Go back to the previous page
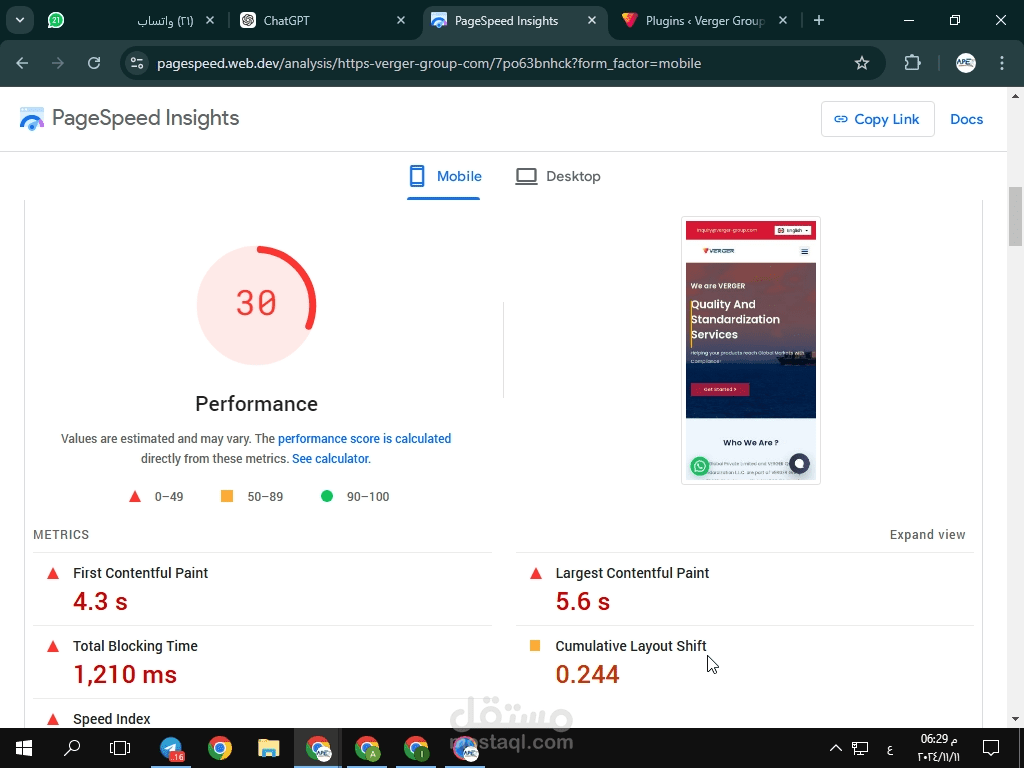This screenshot has width=1024, height=768. (x=22, y=63)
